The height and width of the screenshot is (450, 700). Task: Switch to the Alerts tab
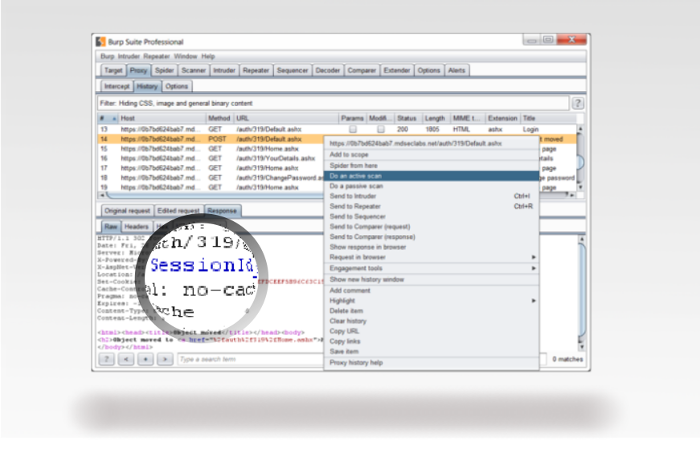(456, 71)
